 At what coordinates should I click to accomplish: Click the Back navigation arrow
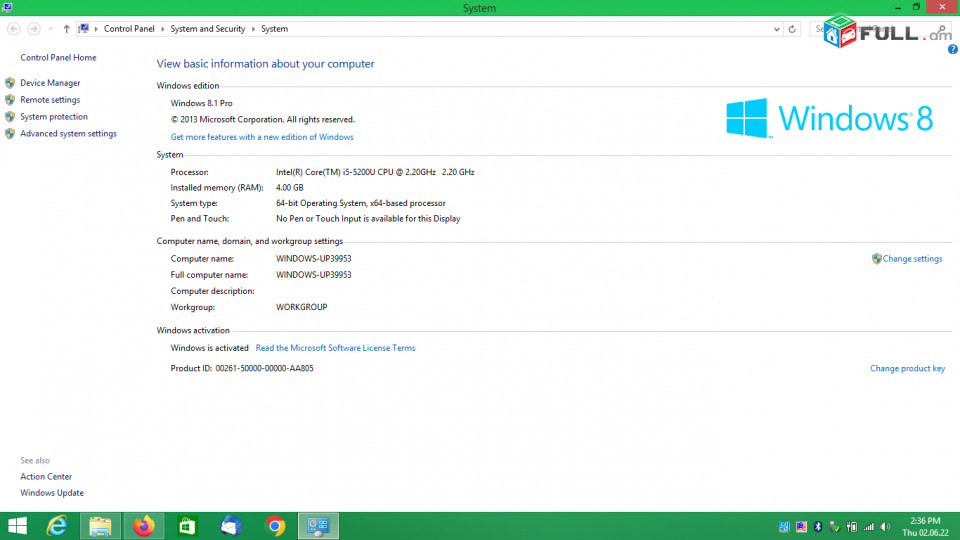[x=13, y=29]
